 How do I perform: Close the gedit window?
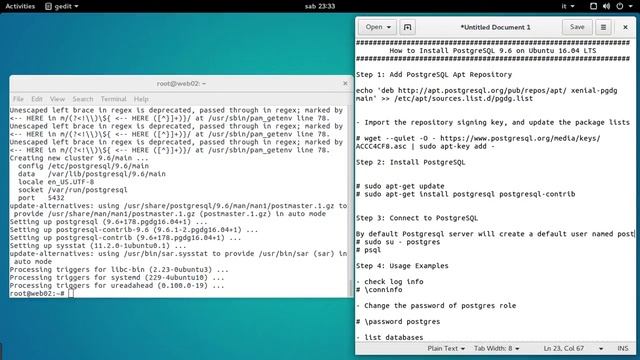[625, 27]
